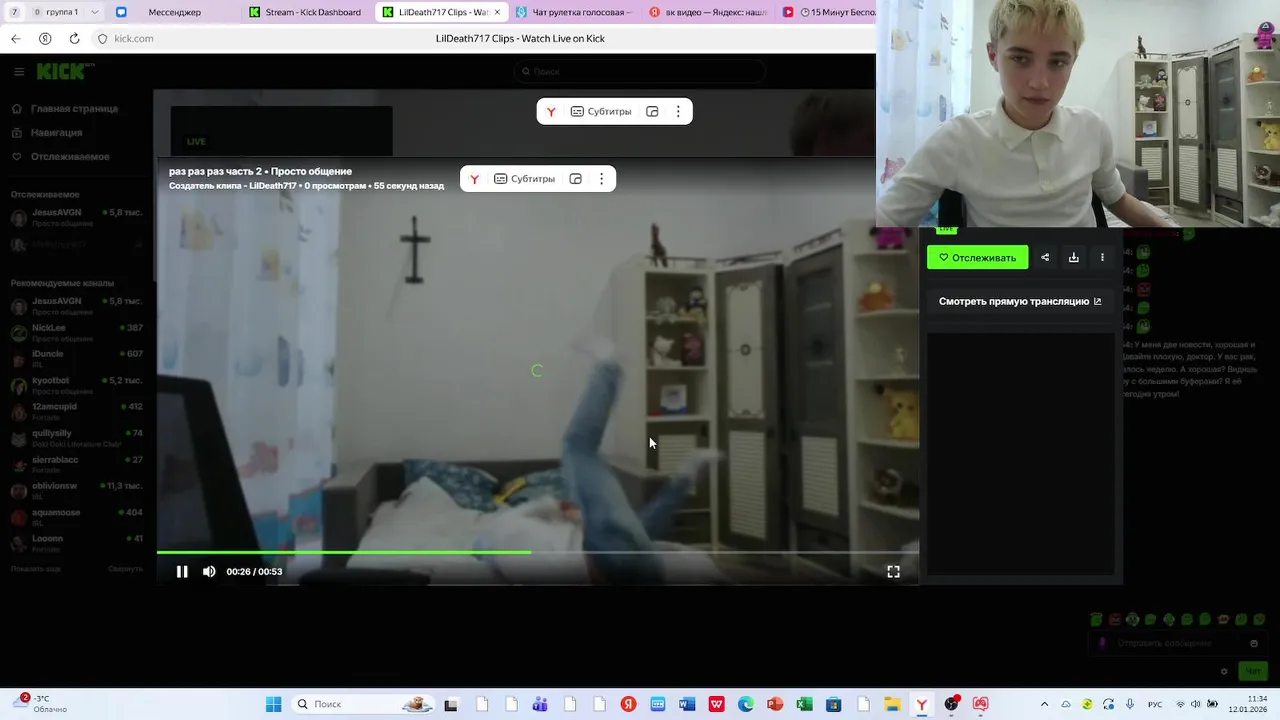Viewport: 1280px width, 720px height.
Task: Open recommended channel aquamoose
Action: point(77,517)
